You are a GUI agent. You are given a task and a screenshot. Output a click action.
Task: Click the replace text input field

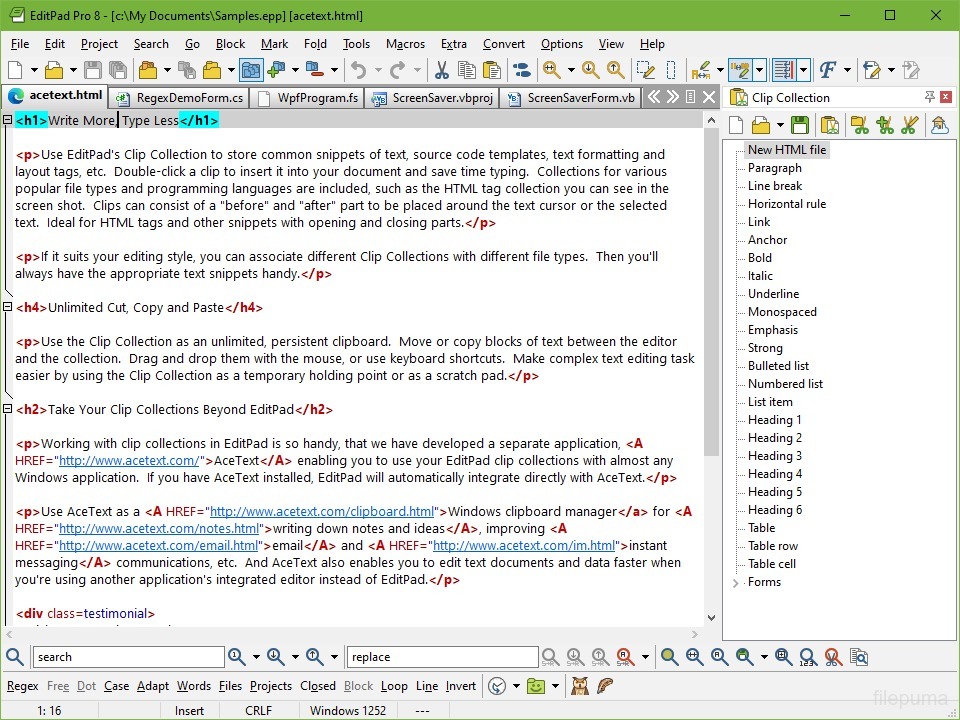coord(442,657)
